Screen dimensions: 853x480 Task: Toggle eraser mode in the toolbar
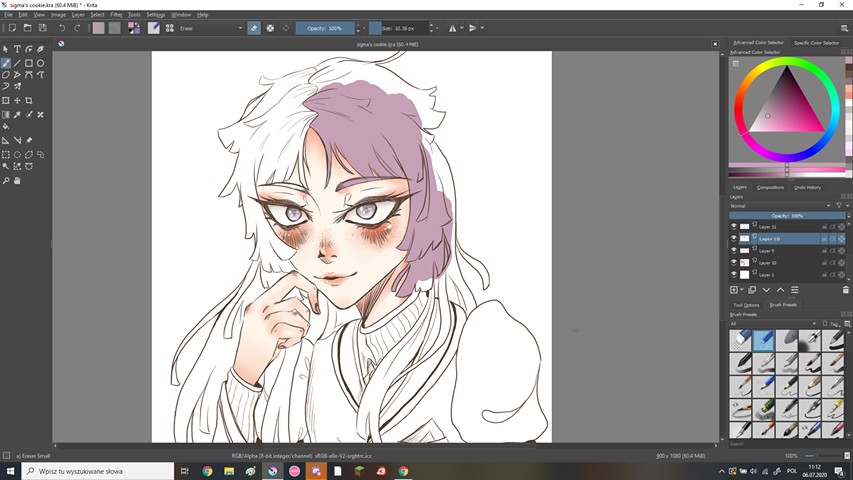coord(254,28)
